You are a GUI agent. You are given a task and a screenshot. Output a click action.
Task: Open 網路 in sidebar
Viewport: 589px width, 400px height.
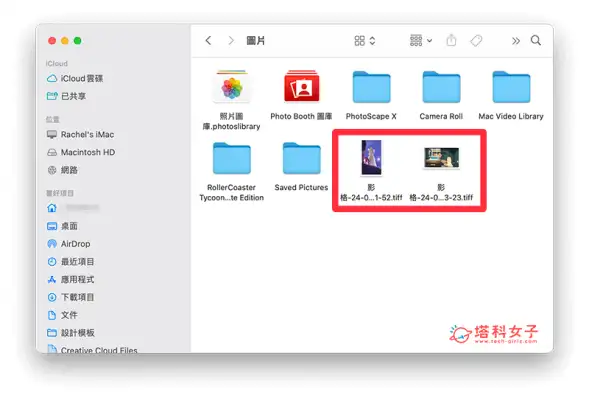[x=62, y=170]
